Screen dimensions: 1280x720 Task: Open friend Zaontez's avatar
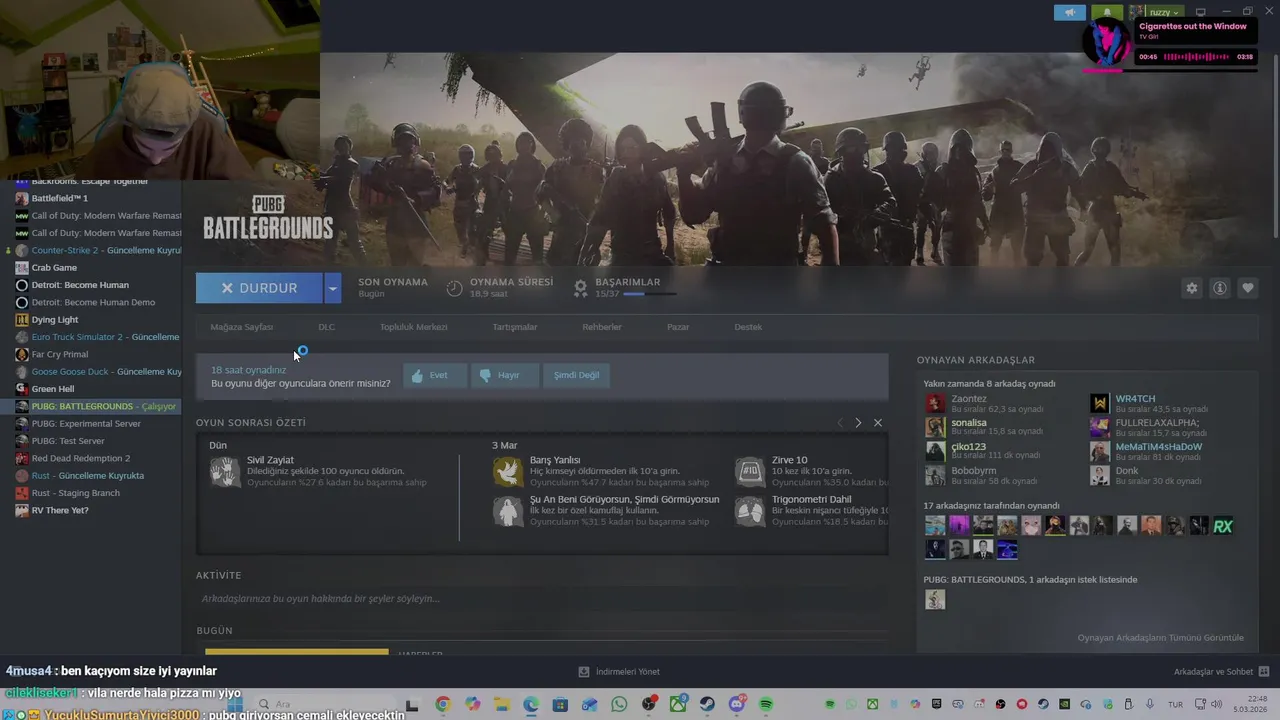(935, 403)
